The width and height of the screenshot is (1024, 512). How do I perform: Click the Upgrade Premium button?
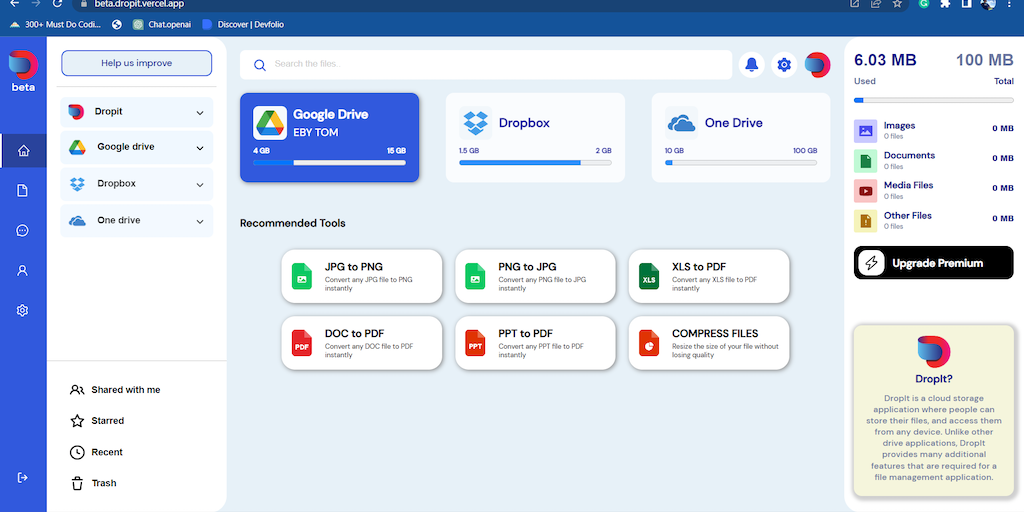coord(934,263)
